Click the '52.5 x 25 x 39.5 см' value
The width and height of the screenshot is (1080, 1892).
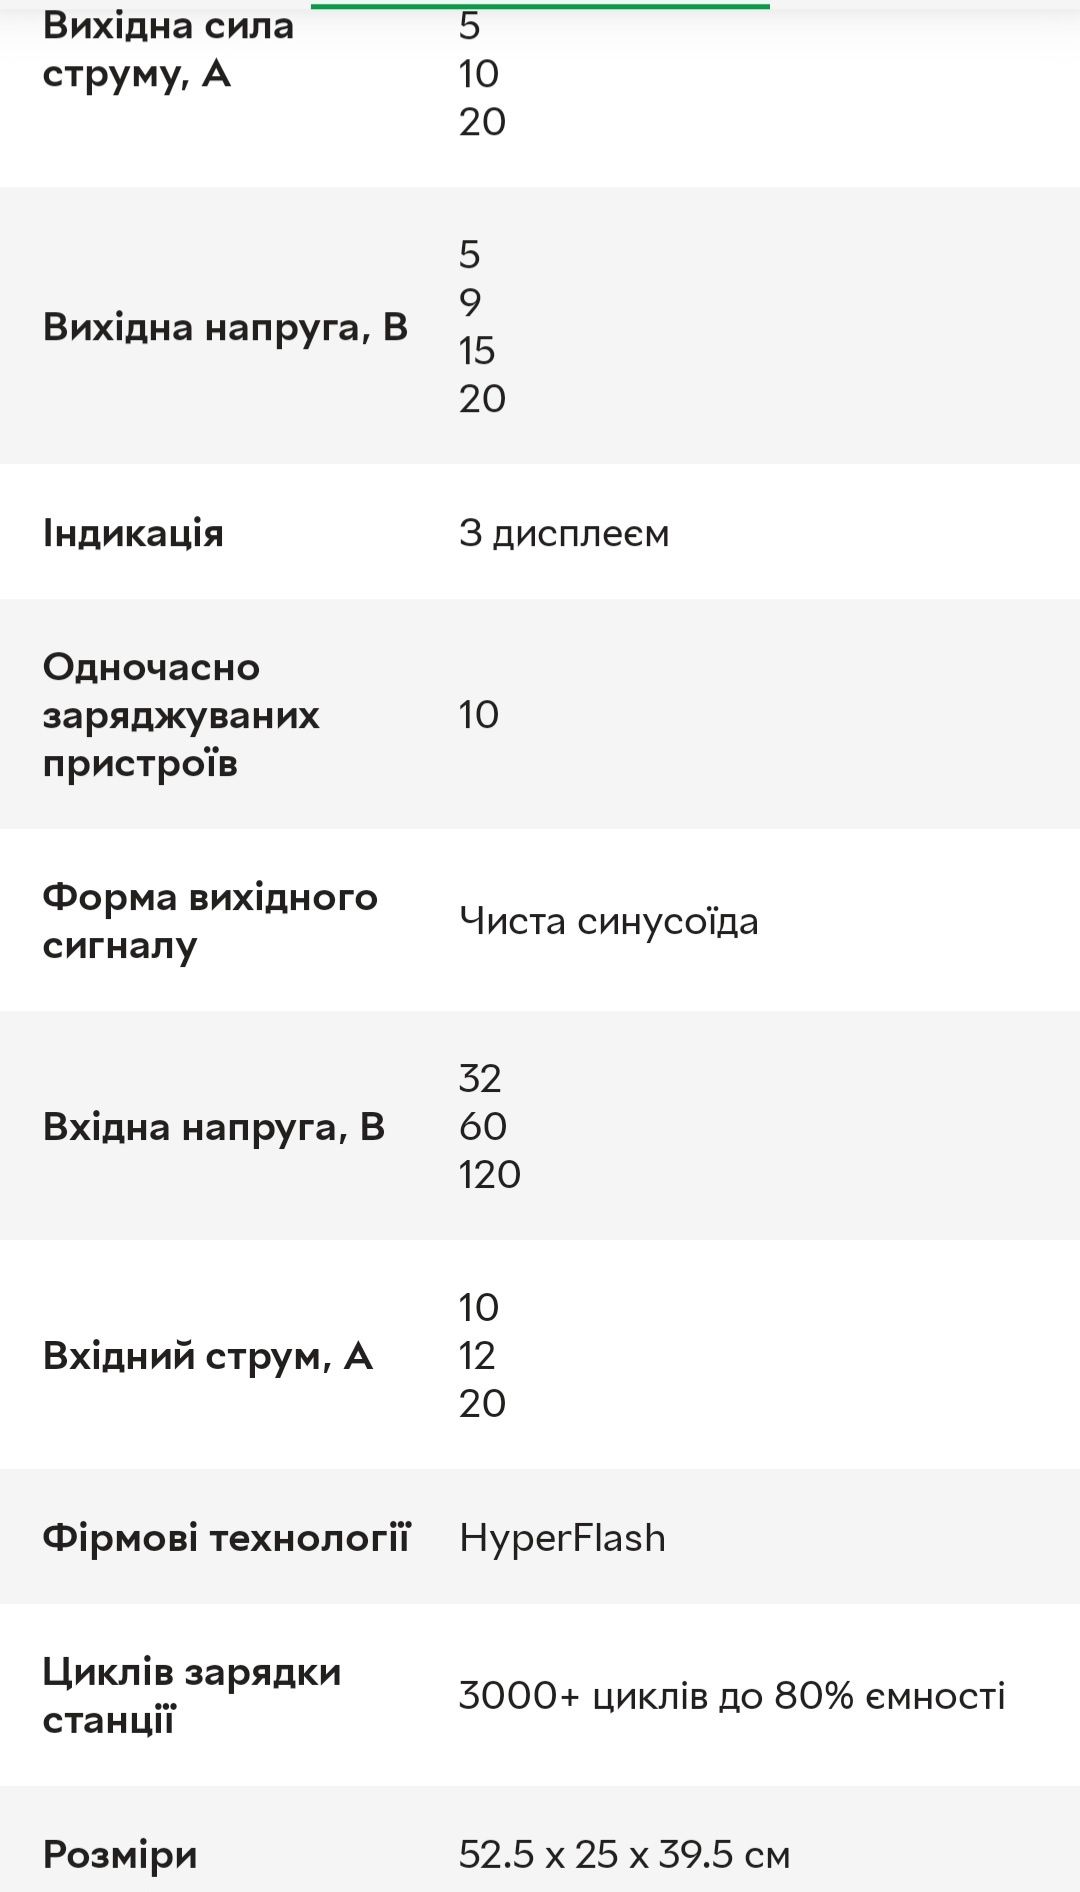click(x=624, y=1855)
